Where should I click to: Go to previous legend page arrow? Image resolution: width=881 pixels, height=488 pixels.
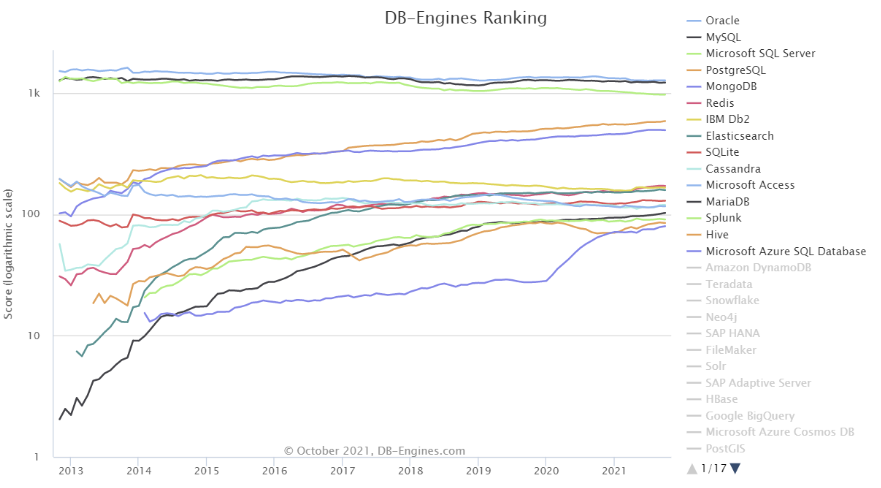pyautogui.click(x=692, y=468)
